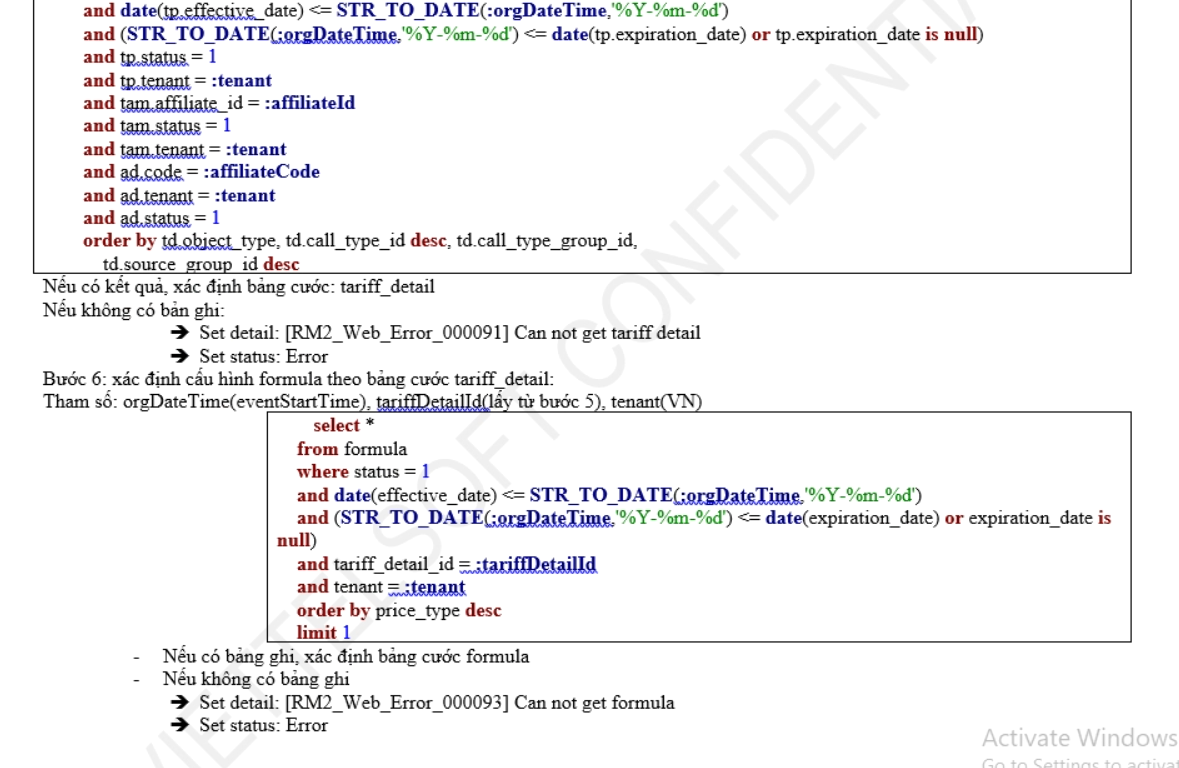Click the "limit 1" line in query
This screenshot has height=768, width=1179.
tap(323, 633)
